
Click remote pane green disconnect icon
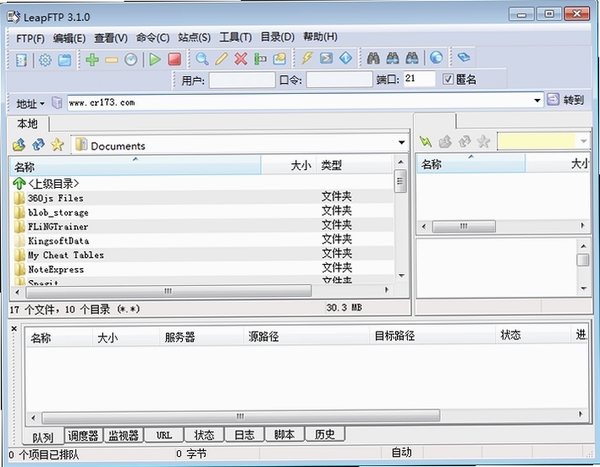coord(426,142)
